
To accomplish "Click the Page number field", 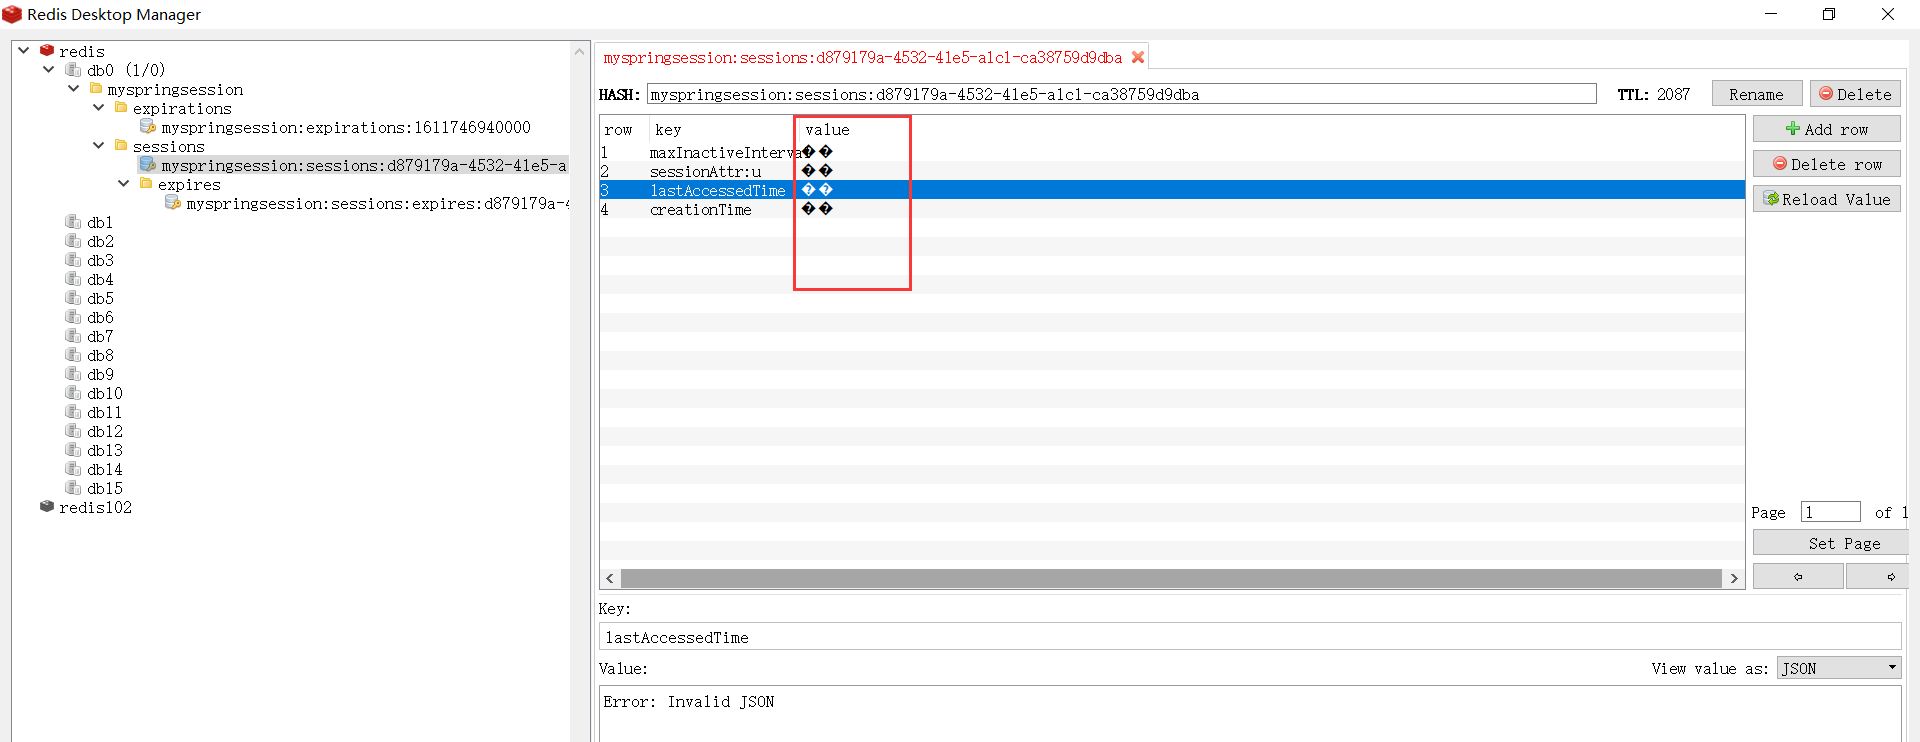I will pos(1831,512).
